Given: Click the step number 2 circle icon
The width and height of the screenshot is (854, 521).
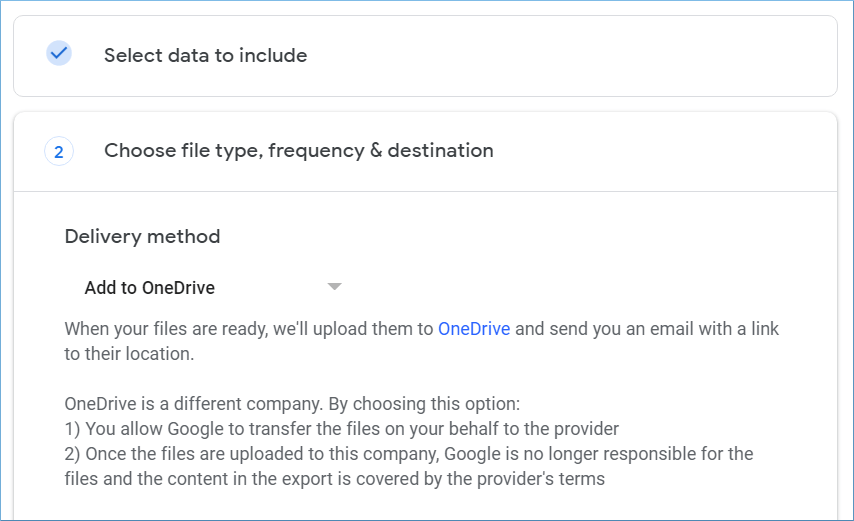Looking at the screenshot, I should [59, 151].
